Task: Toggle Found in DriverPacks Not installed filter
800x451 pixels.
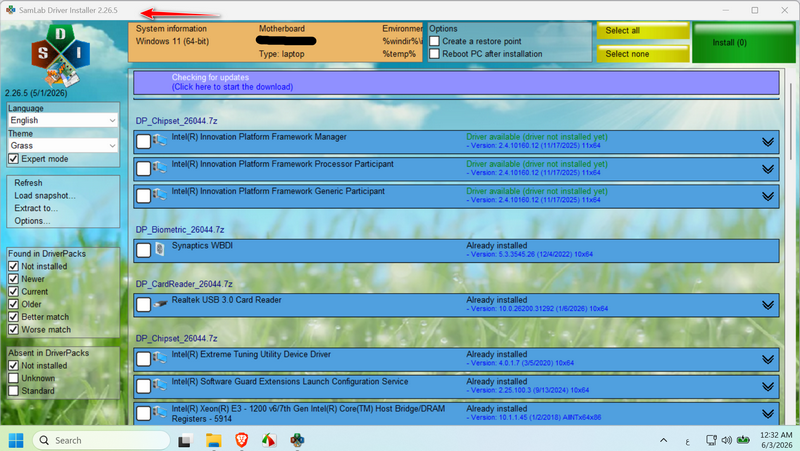Action: [13, 266]
